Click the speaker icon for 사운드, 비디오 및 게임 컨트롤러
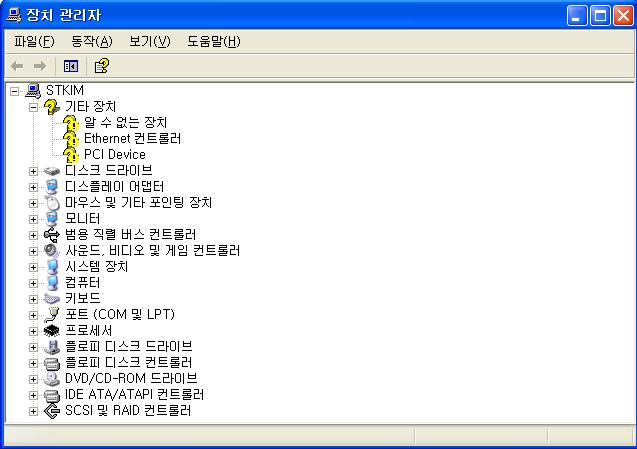Screen dimensions: 637x449 (x=52, y=250)
